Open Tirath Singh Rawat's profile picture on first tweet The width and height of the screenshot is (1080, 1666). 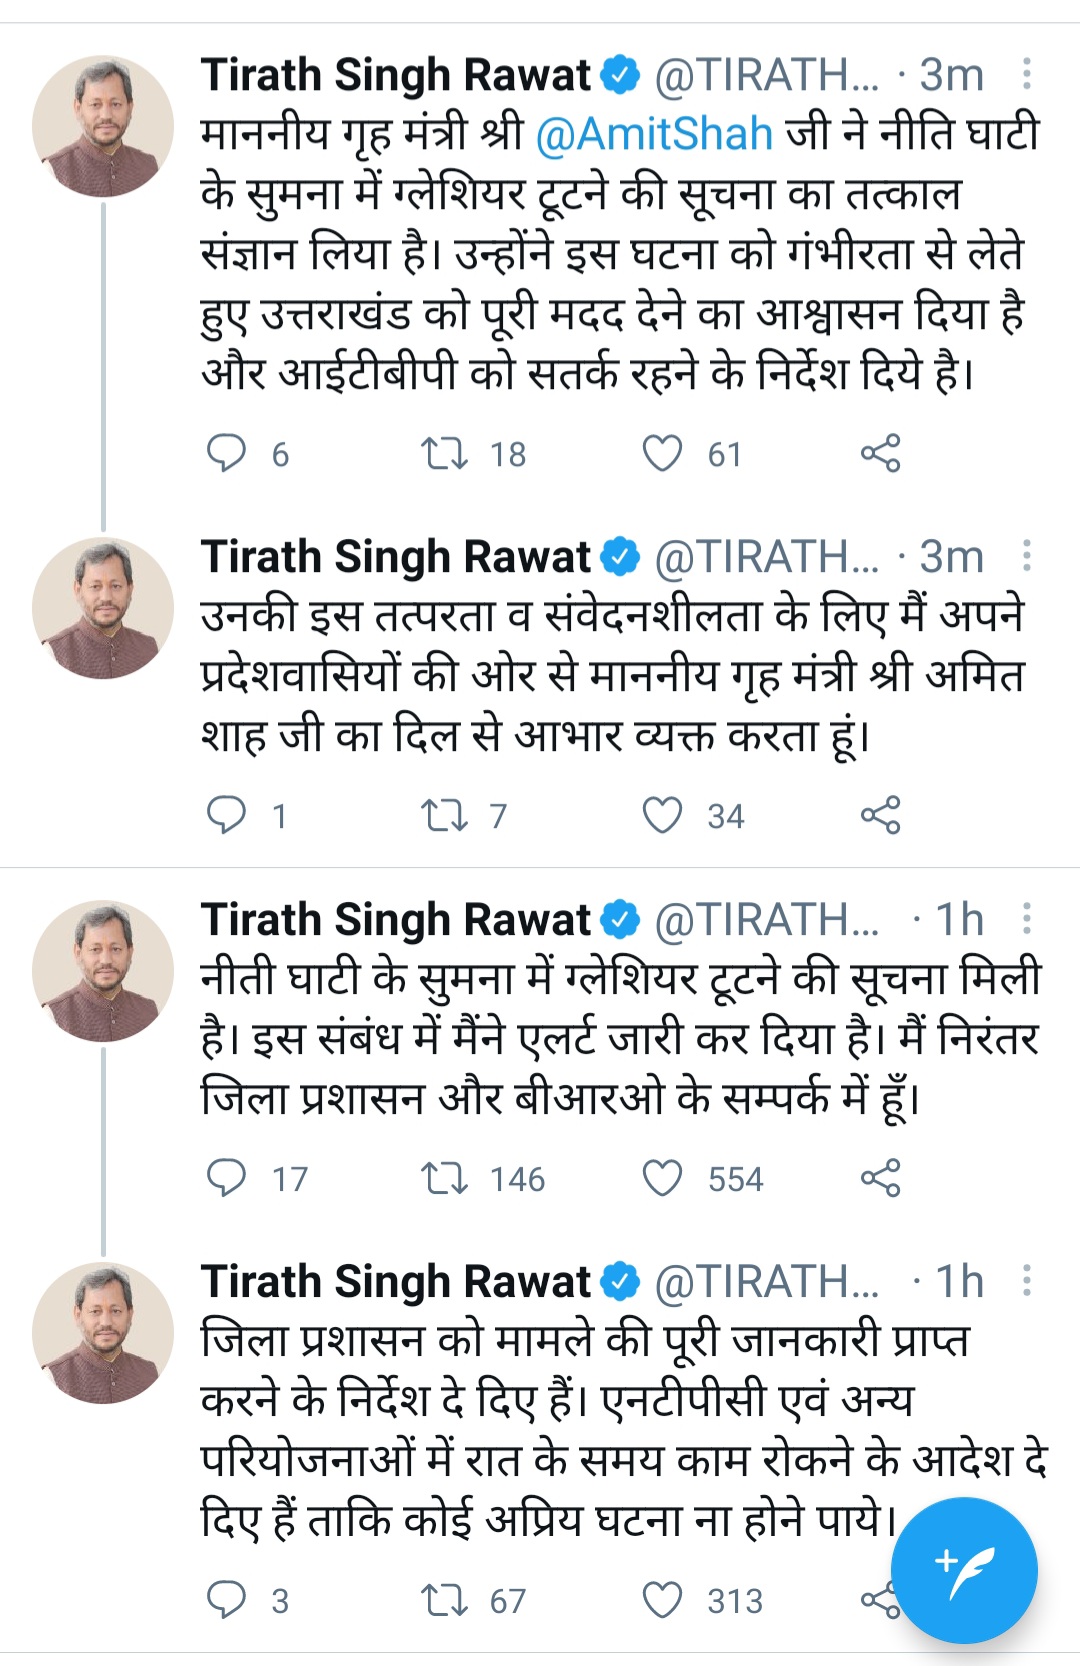103,126
